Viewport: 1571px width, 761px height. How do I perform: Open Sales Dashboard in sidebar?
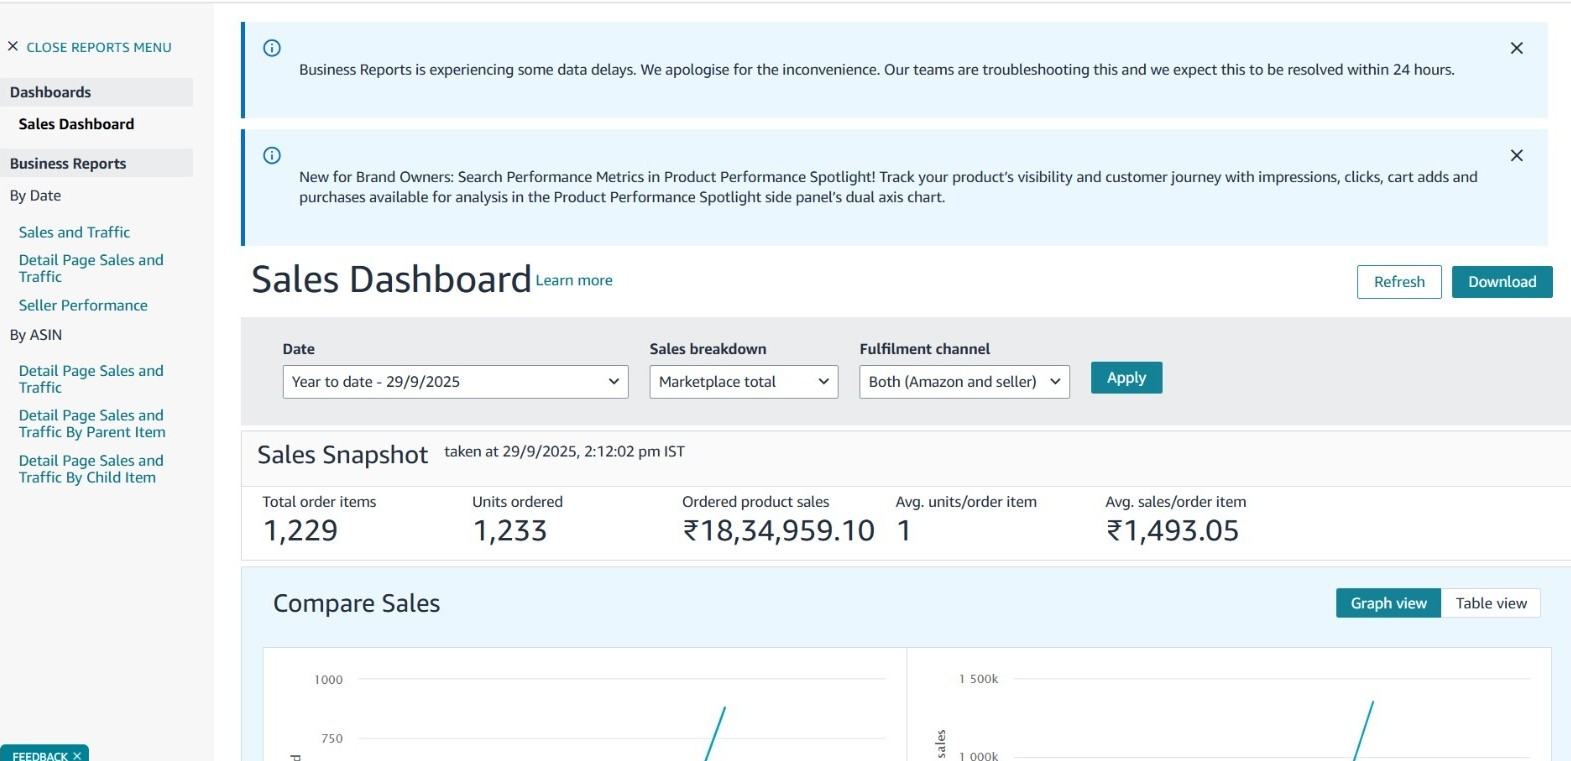tap(76, 124)
